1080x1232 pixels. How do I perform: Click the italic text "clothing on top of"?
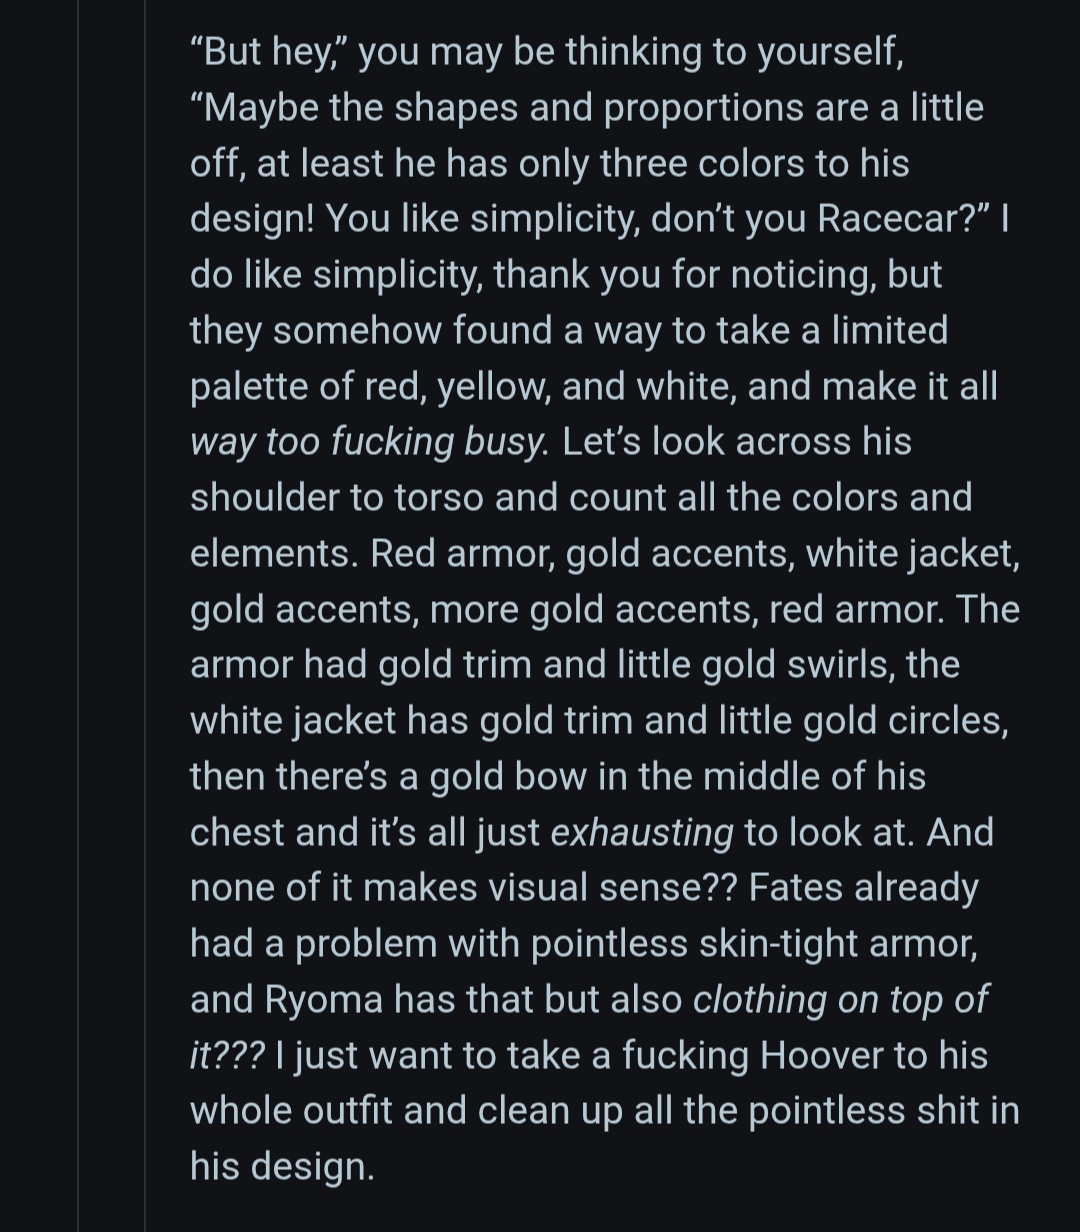tap(840, 999)
